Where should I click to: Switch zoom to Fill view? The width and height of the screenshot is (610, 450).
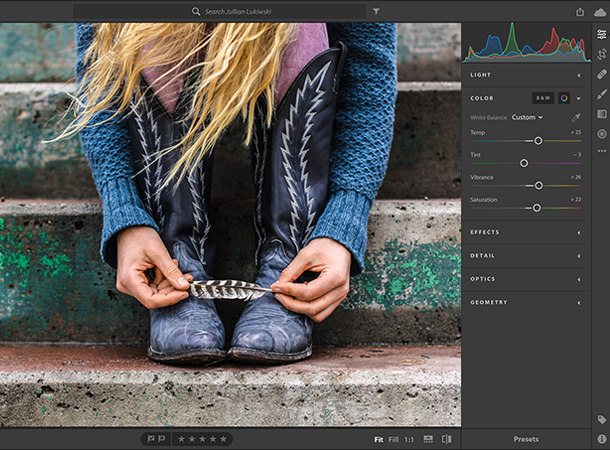point(393,439)
